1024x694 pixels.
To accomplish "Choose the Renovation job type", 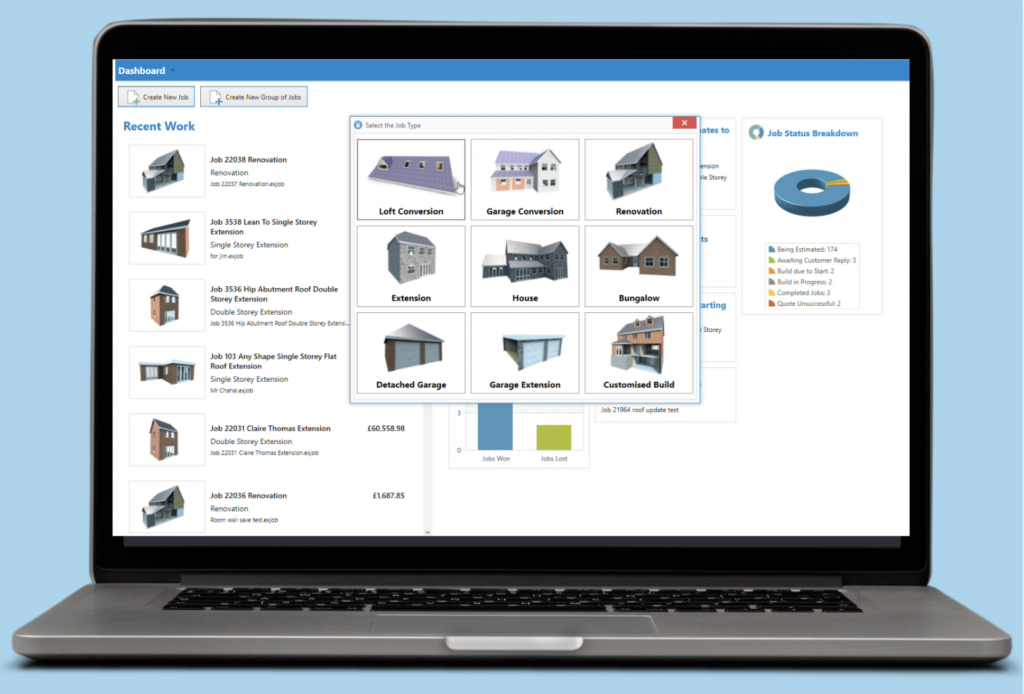I will [638, 178].
